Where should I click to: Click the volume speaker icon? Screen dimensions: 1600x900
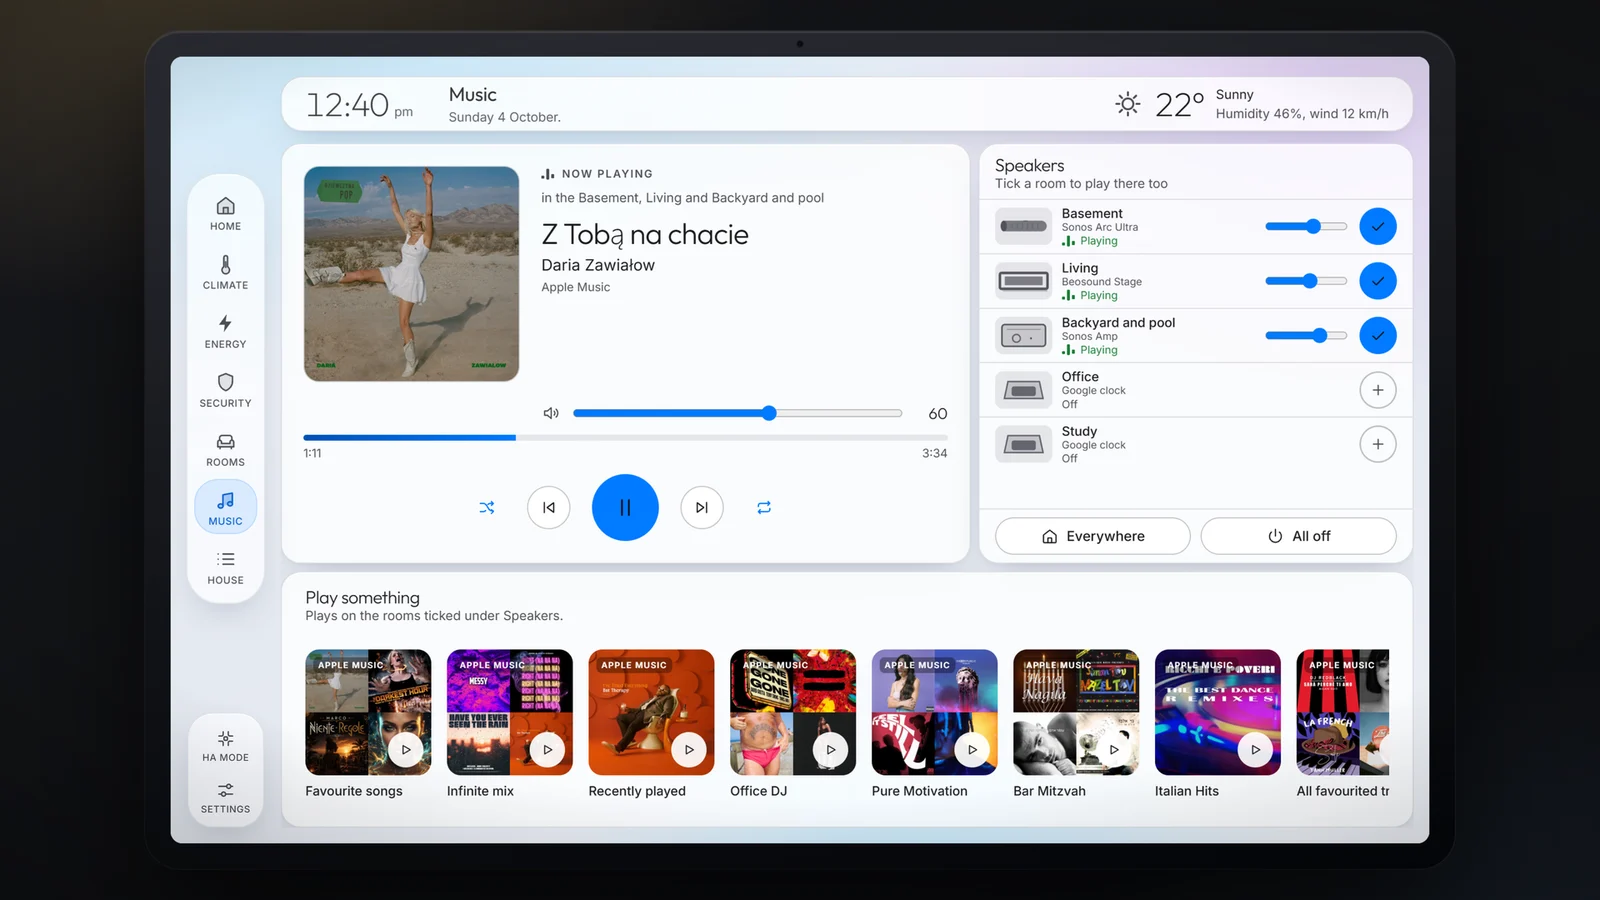551,413
